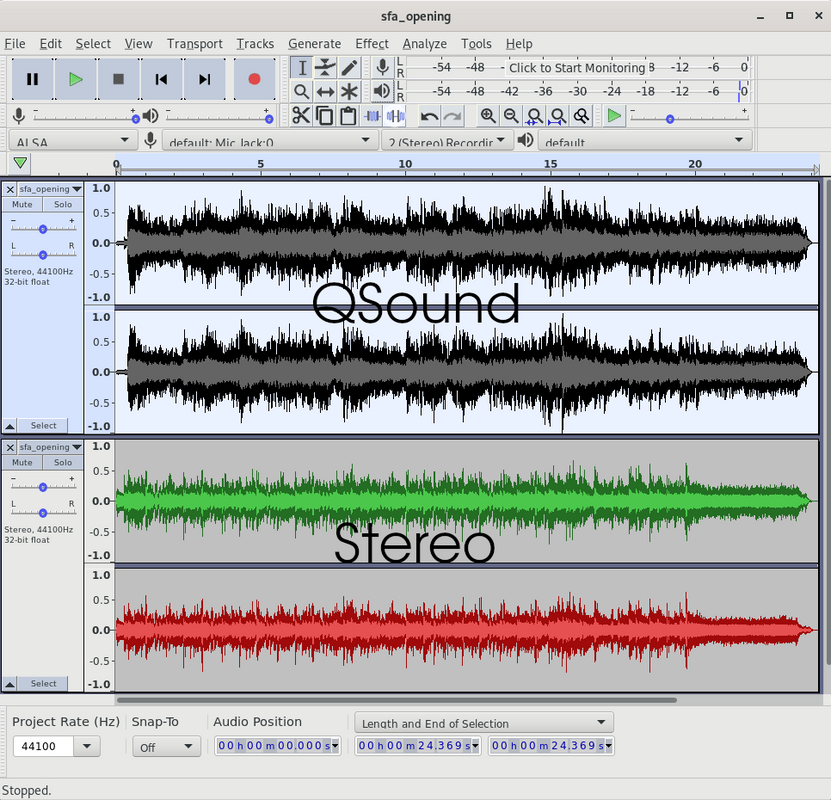Open the Effect menu
The image size is (831, 800).
372,44
